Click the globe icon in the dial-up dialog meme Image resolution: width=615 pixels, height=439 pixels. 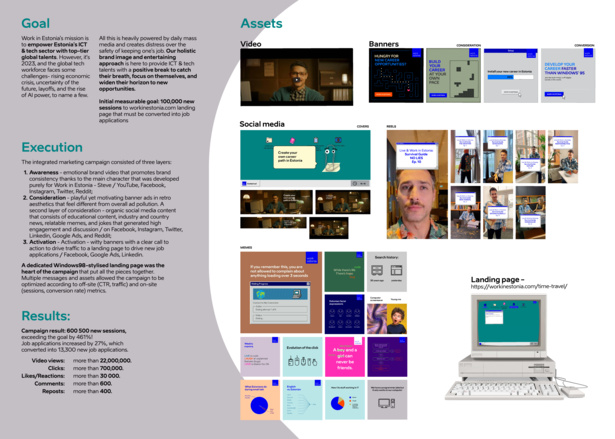coord(260,293)
